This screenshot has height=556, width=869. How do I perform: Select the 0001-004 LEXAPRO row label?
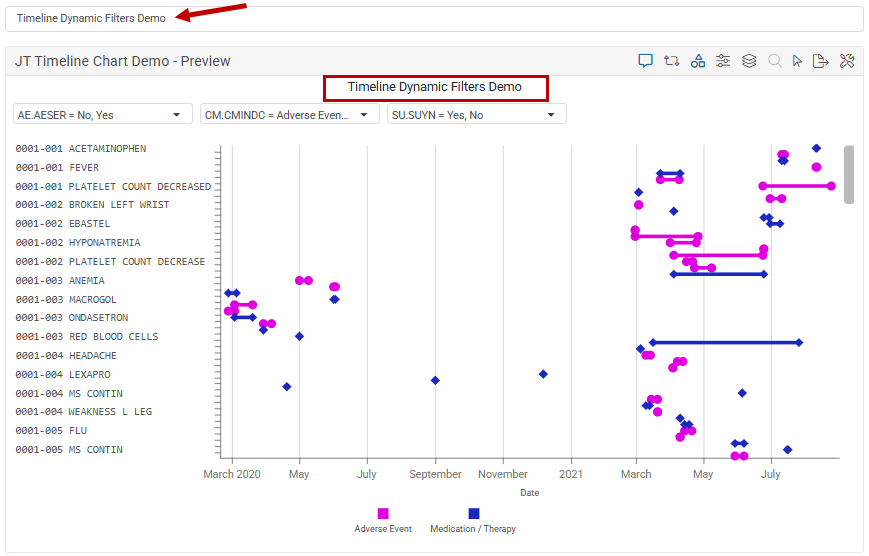tap(63, 375)
